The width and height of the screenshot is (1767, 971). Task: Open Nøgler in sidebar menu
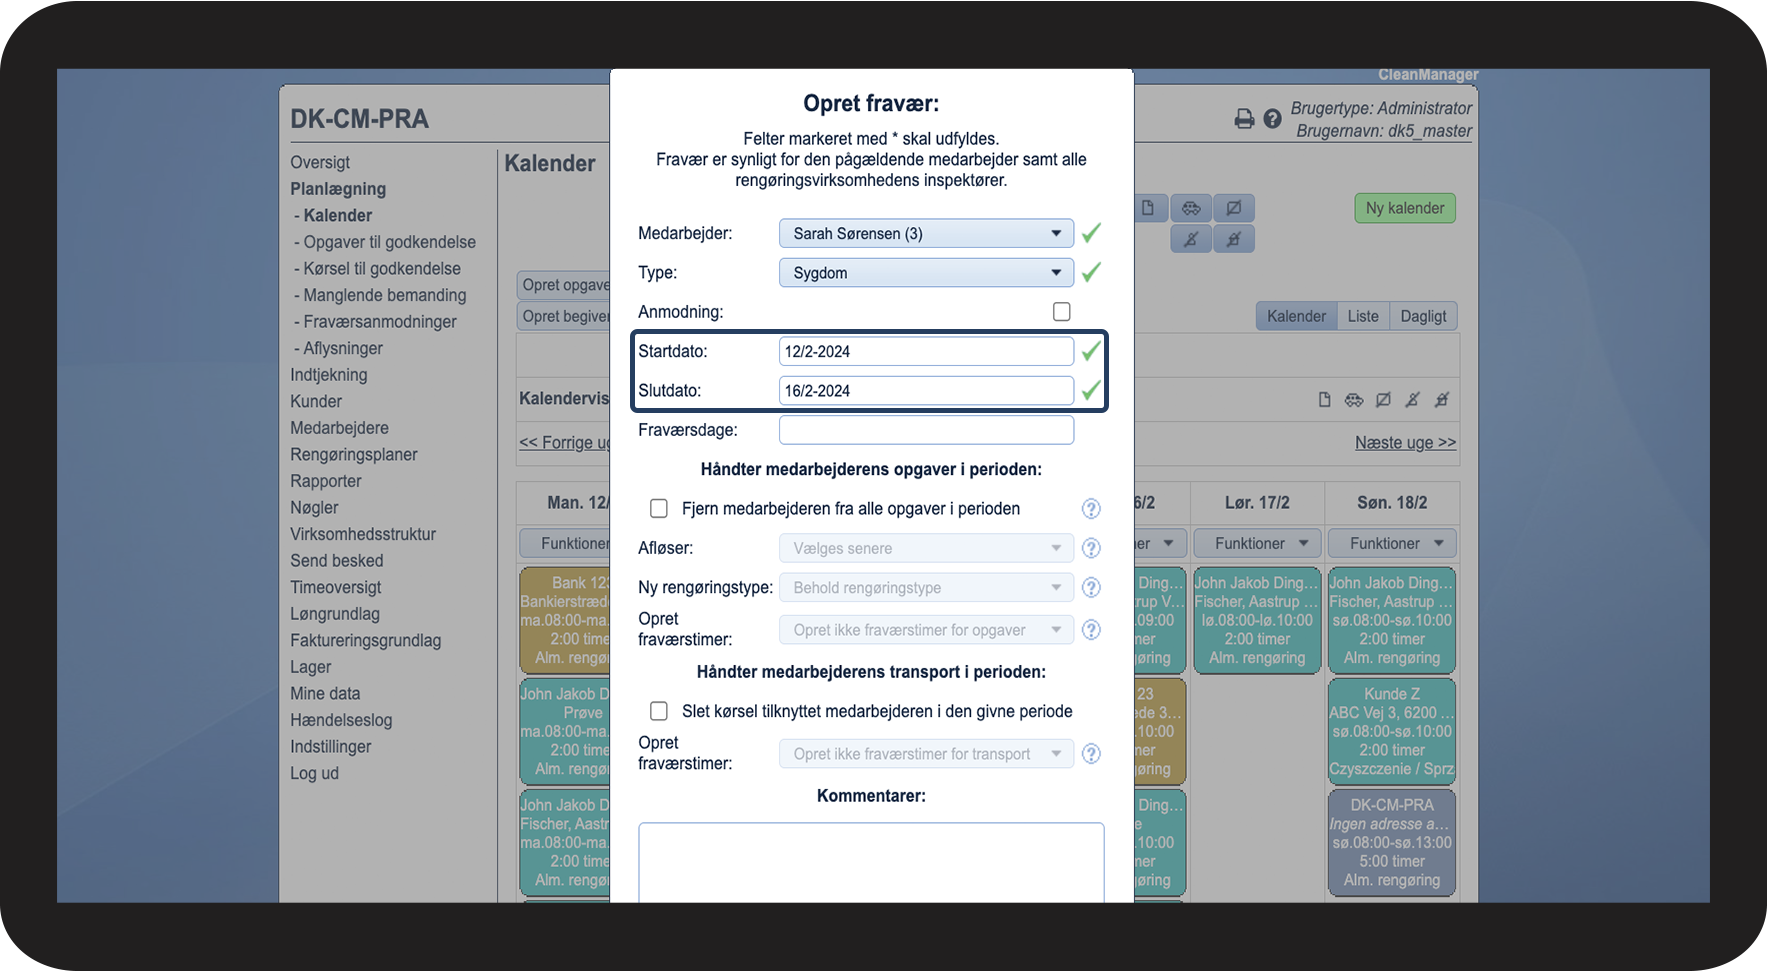point(314,508)
